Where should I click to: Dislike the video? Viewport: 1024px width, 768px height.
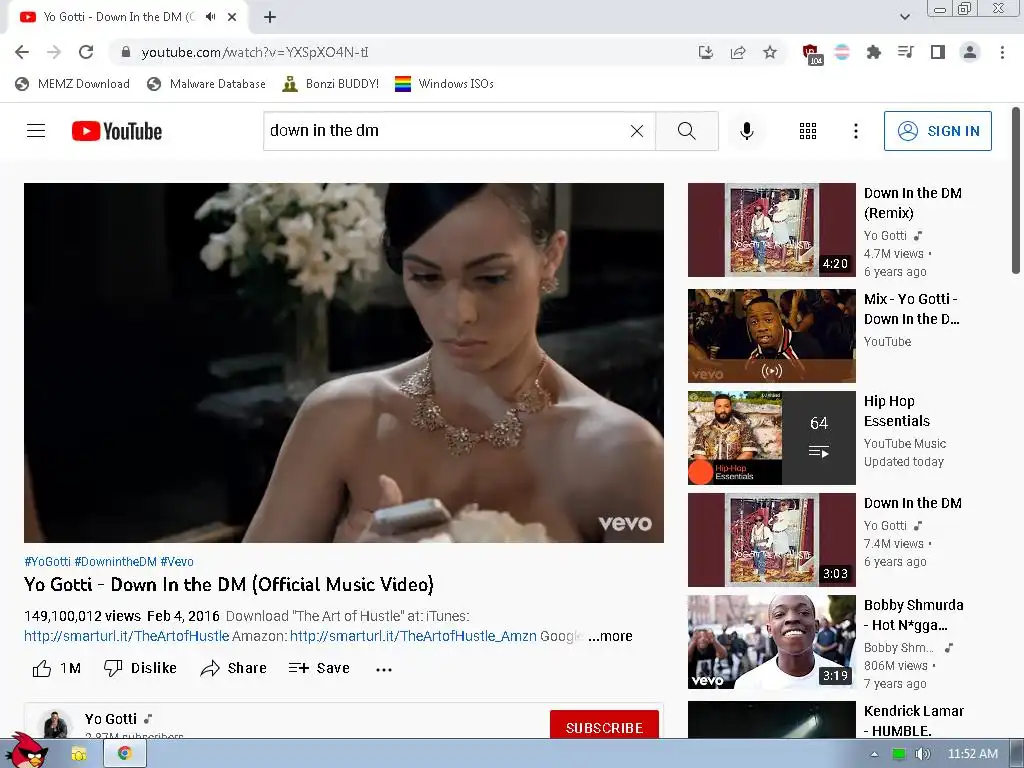pyautogui.click(x=140, y=668)
